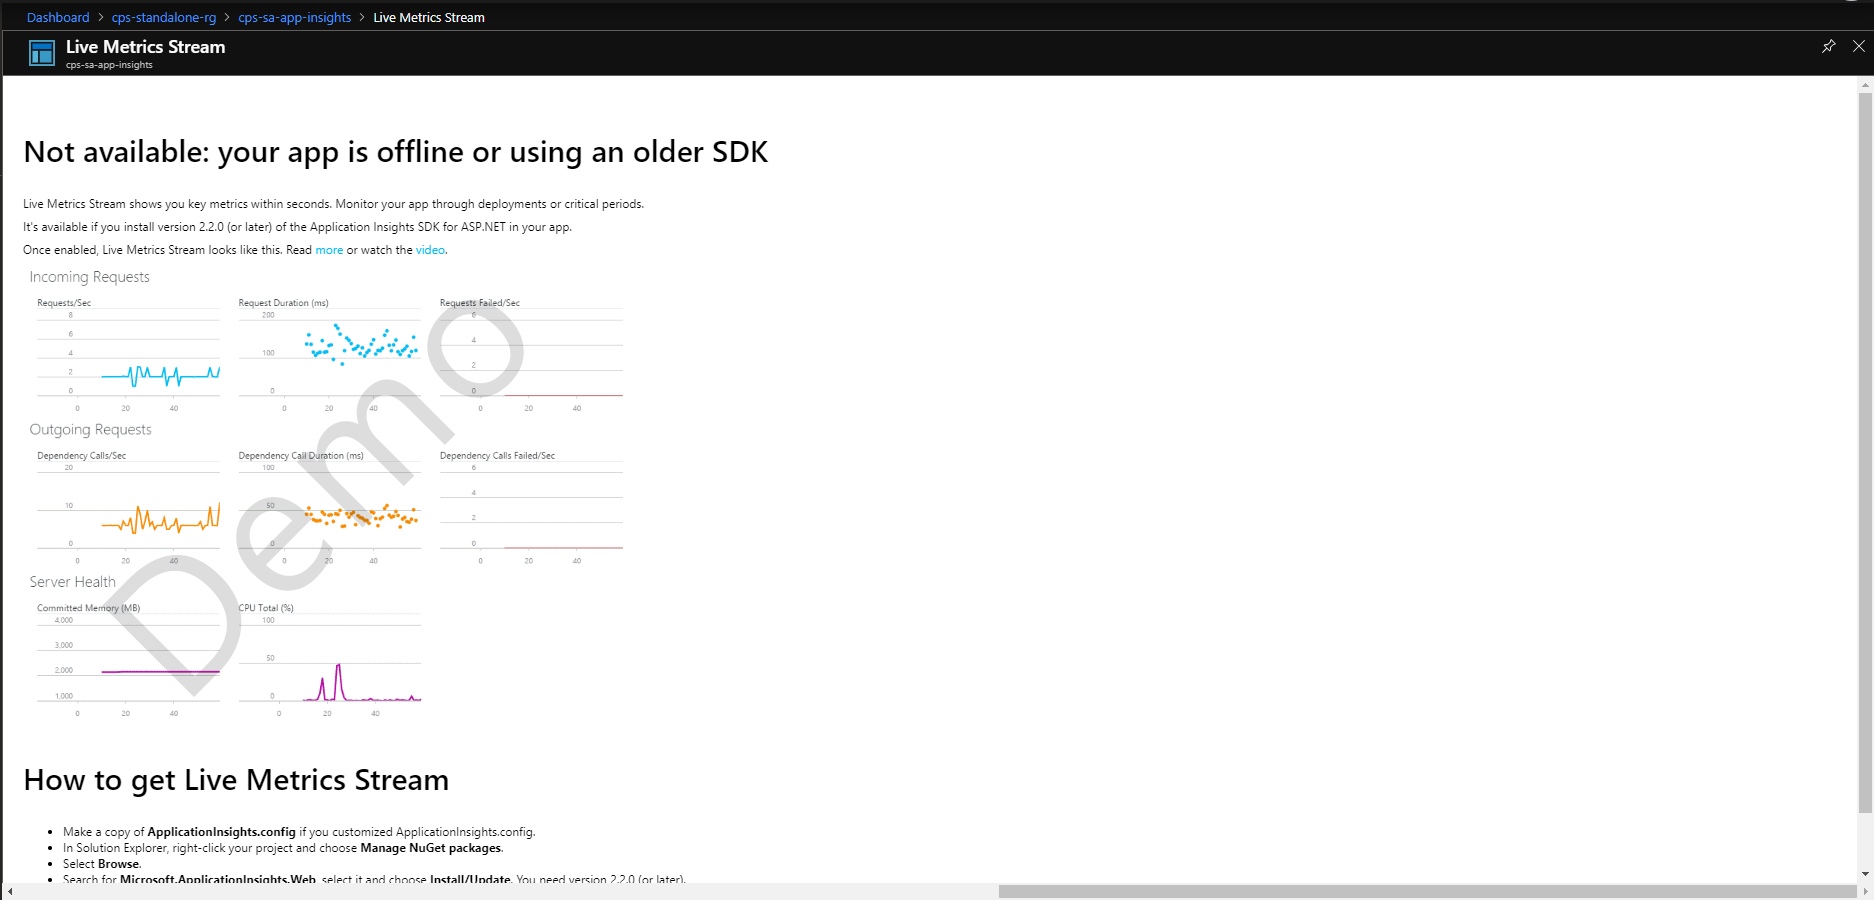Image resolution: width=1874 pixels, height=900 pixels.
Task: Navigate to the cps-standalone-rg resource group
Action: click(x=163, y=17)
